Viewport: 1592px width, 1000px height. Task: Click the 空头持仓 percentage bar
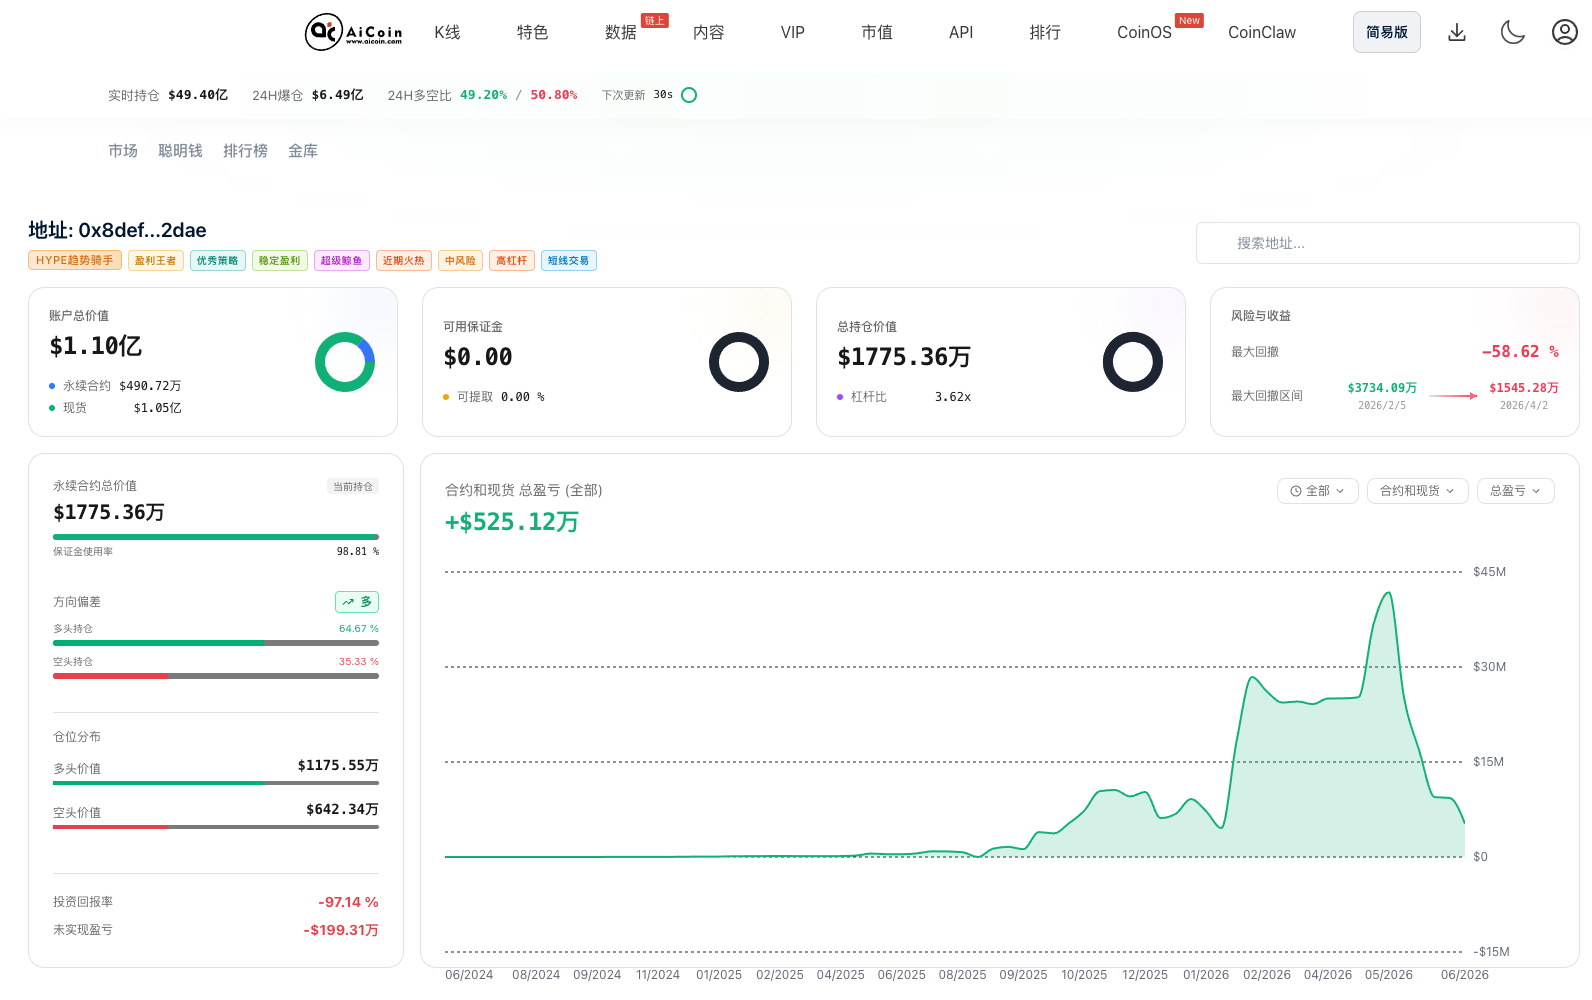(x=216, y=676)
